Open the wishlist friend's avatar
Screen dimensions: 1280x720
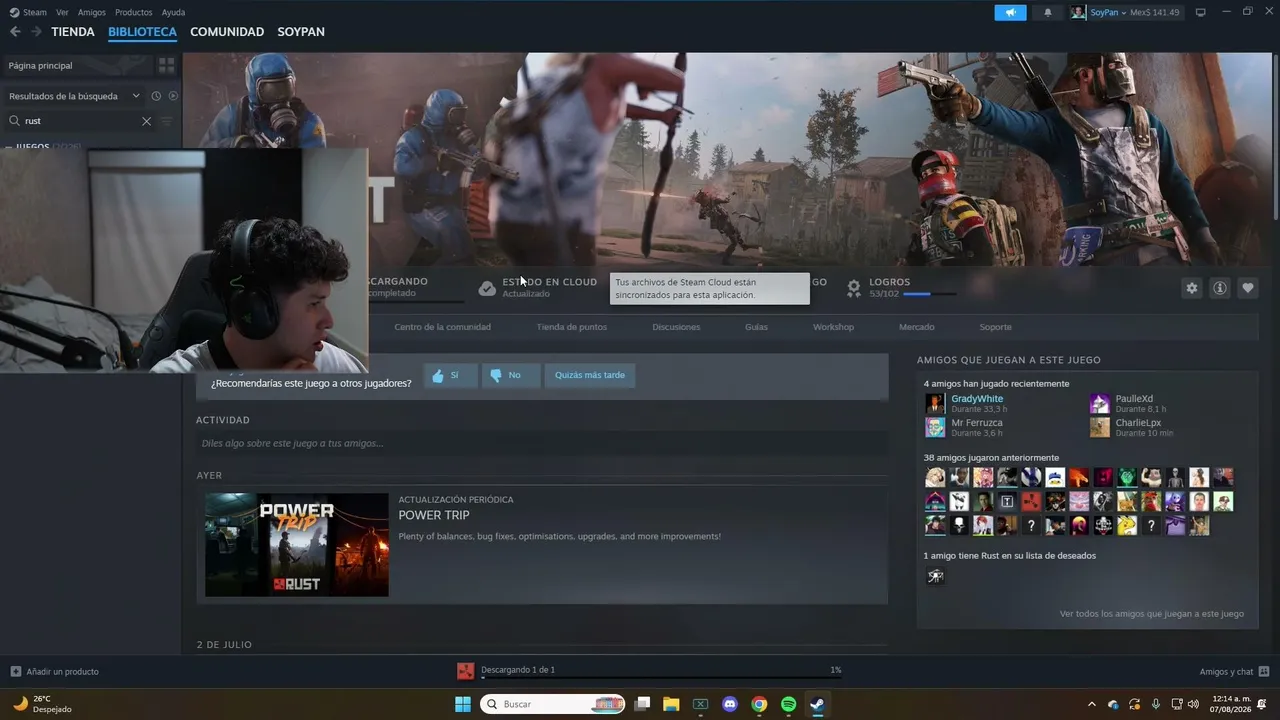tap(935, 576)
